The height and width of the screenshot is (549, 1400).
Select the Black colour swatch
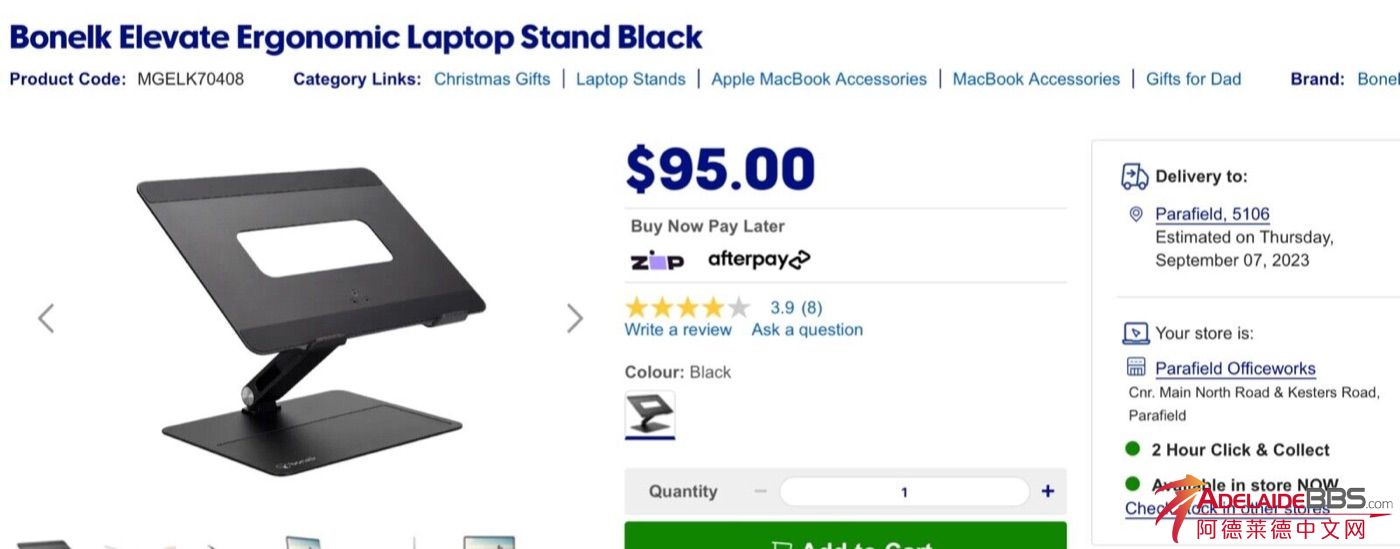pyautogui.click(x=650, y=414)
